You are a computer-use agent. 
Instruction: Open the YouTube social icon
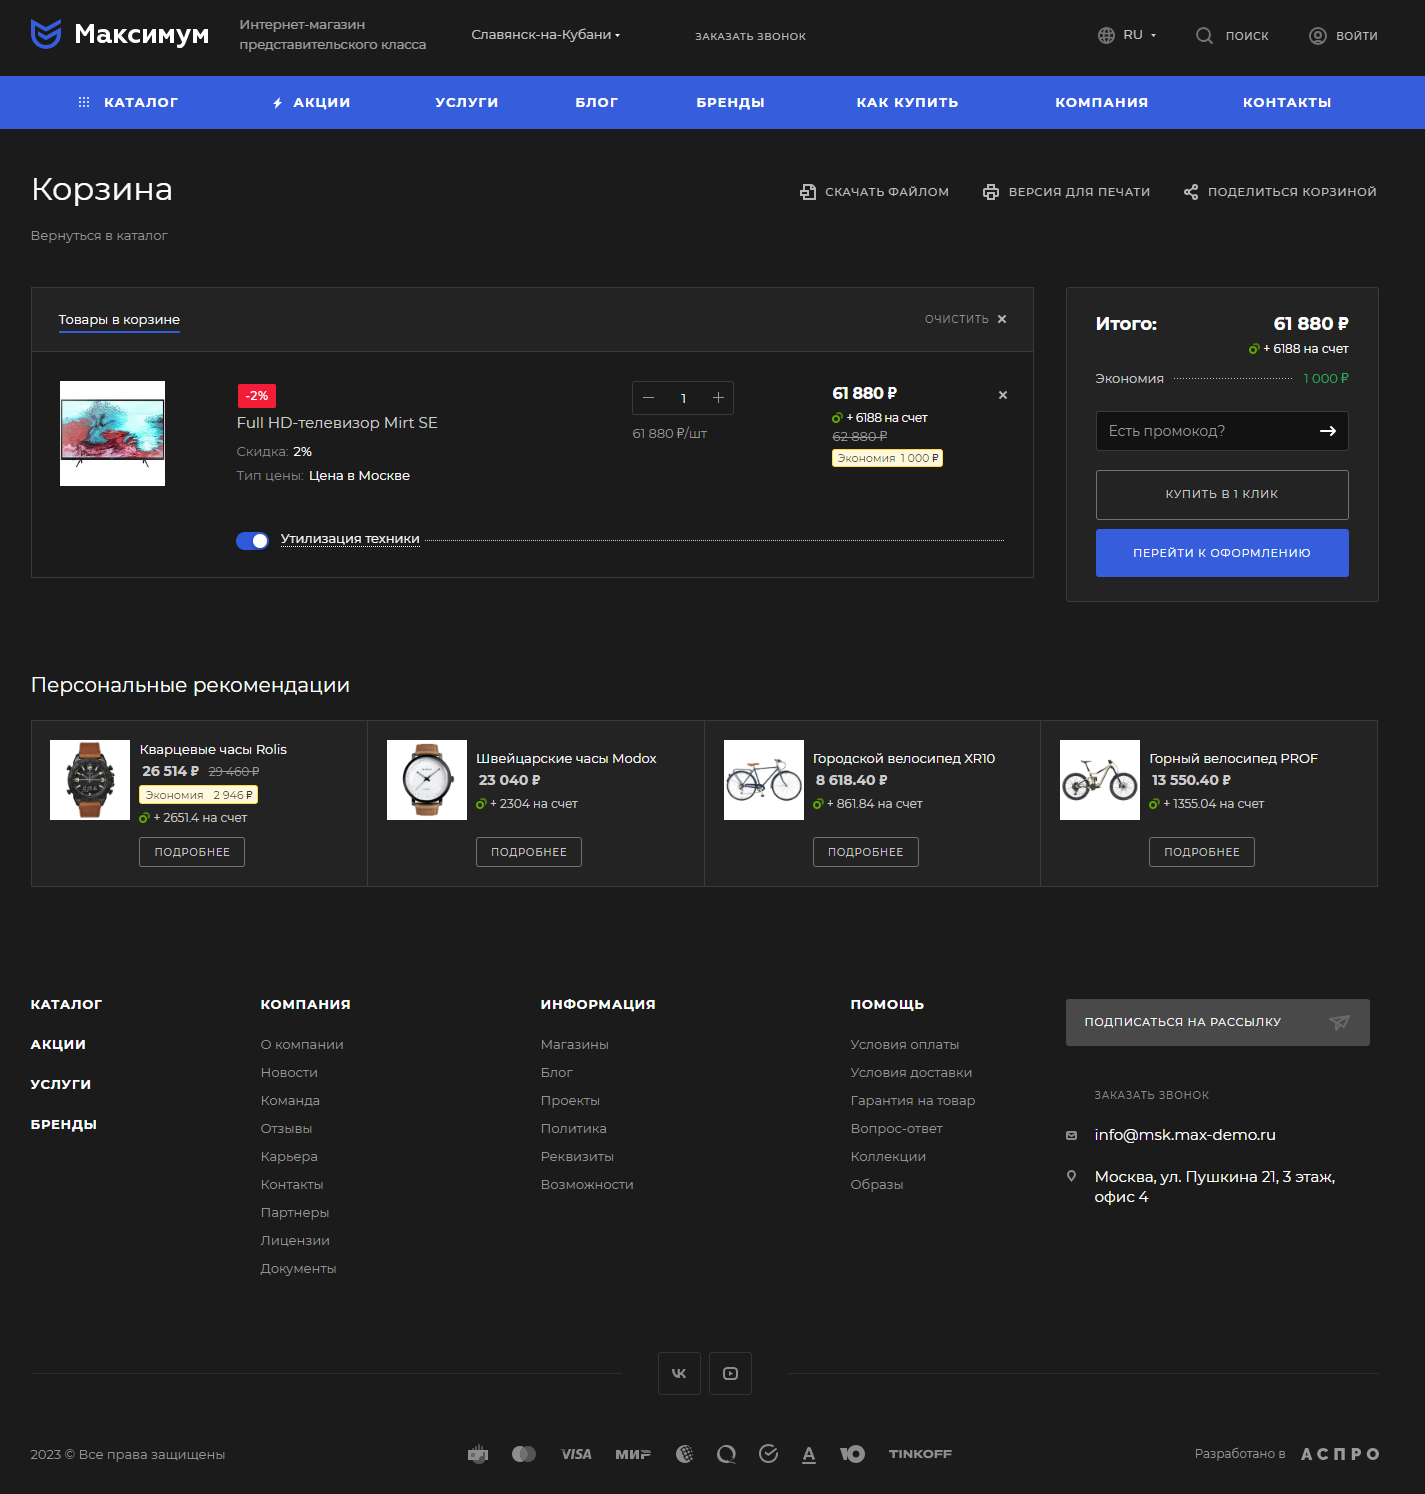(x=730, y=1373)
